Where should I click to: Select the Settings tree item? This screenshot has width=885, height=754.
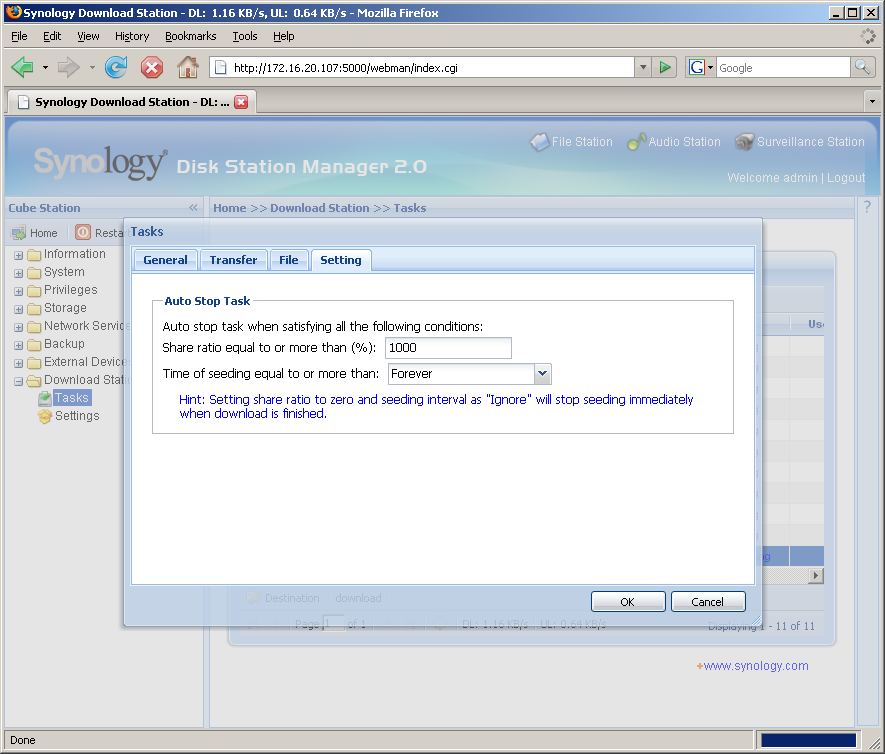(77, 416)
